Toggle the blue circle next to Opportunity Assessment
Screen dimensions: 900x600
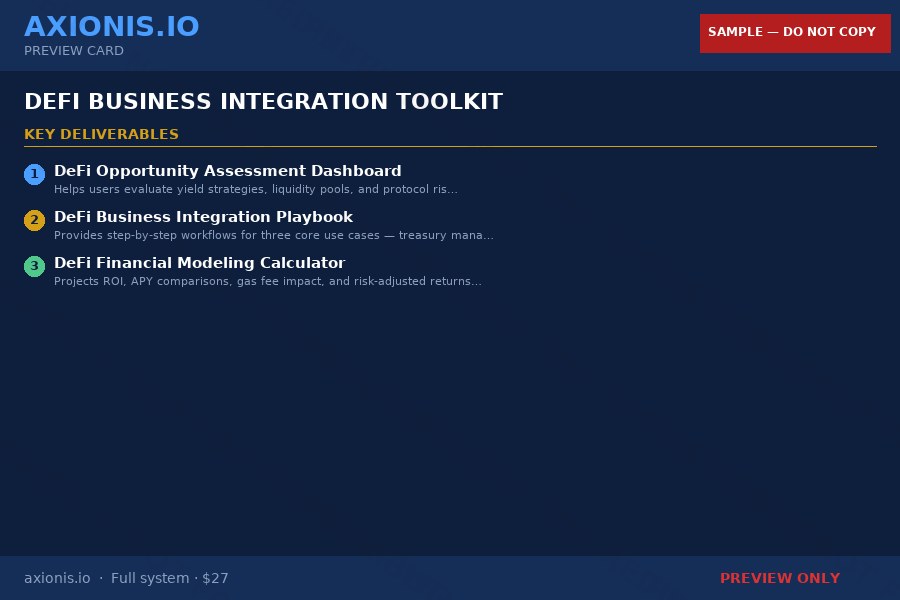click(34, 173)
